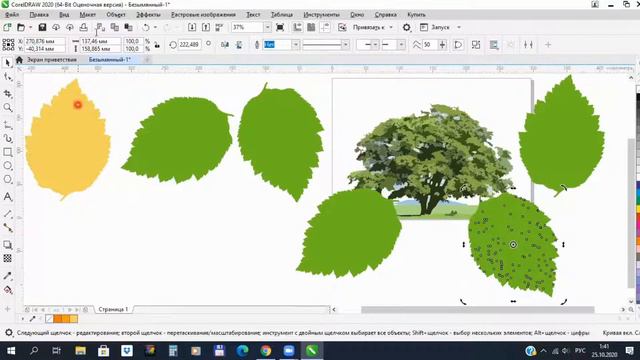Toggle full-screen preview icon

[280, 27]
